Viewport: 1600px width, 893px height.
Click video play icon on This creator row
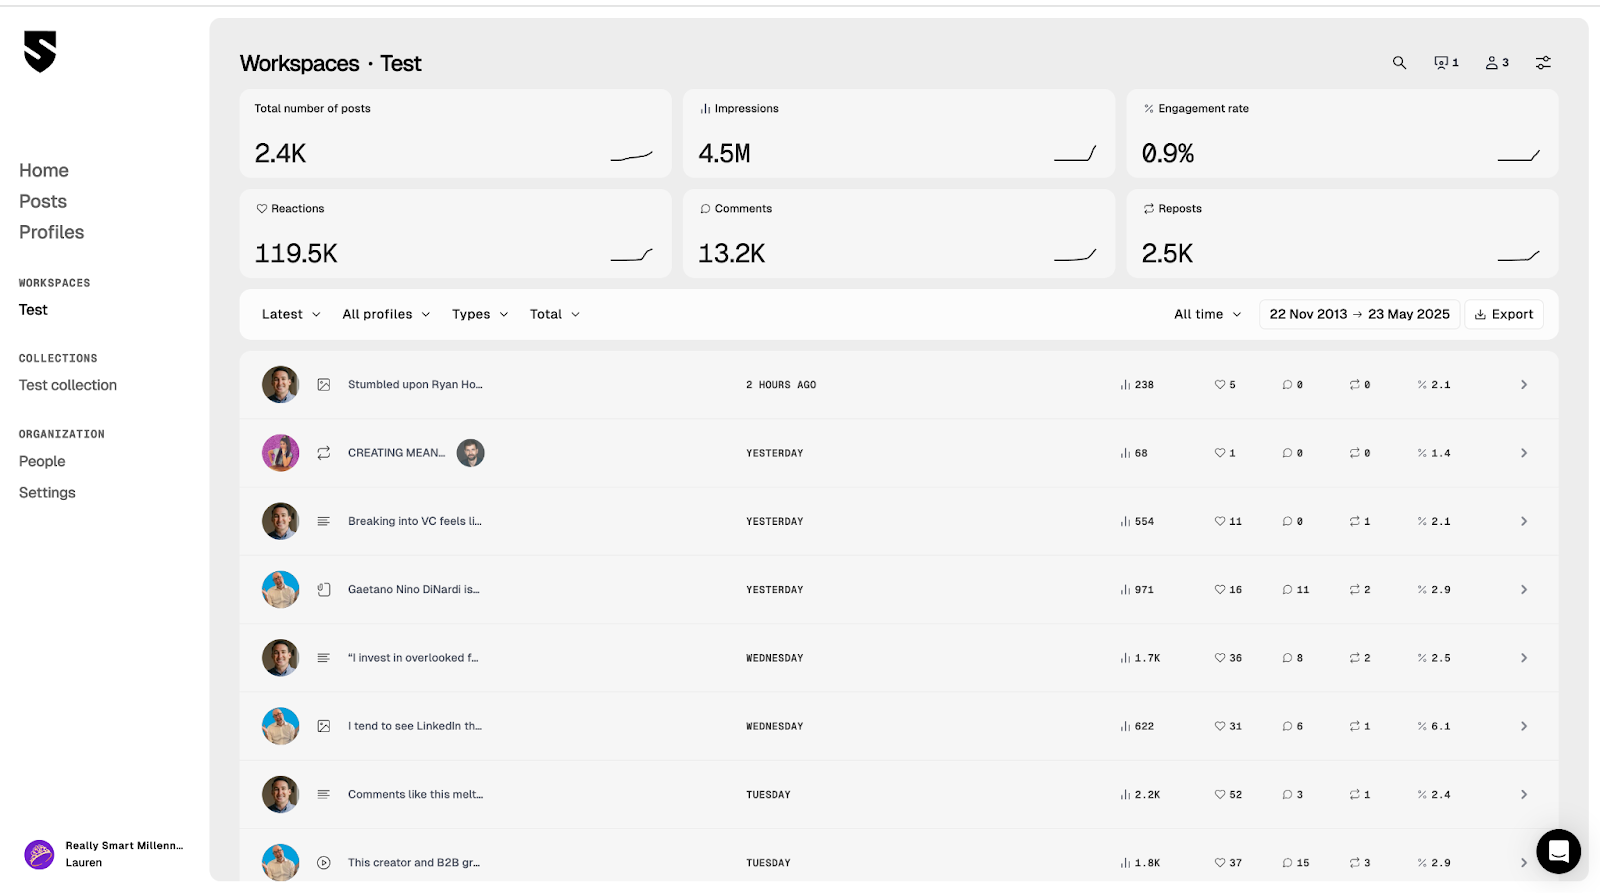click(x=324, y=863)
